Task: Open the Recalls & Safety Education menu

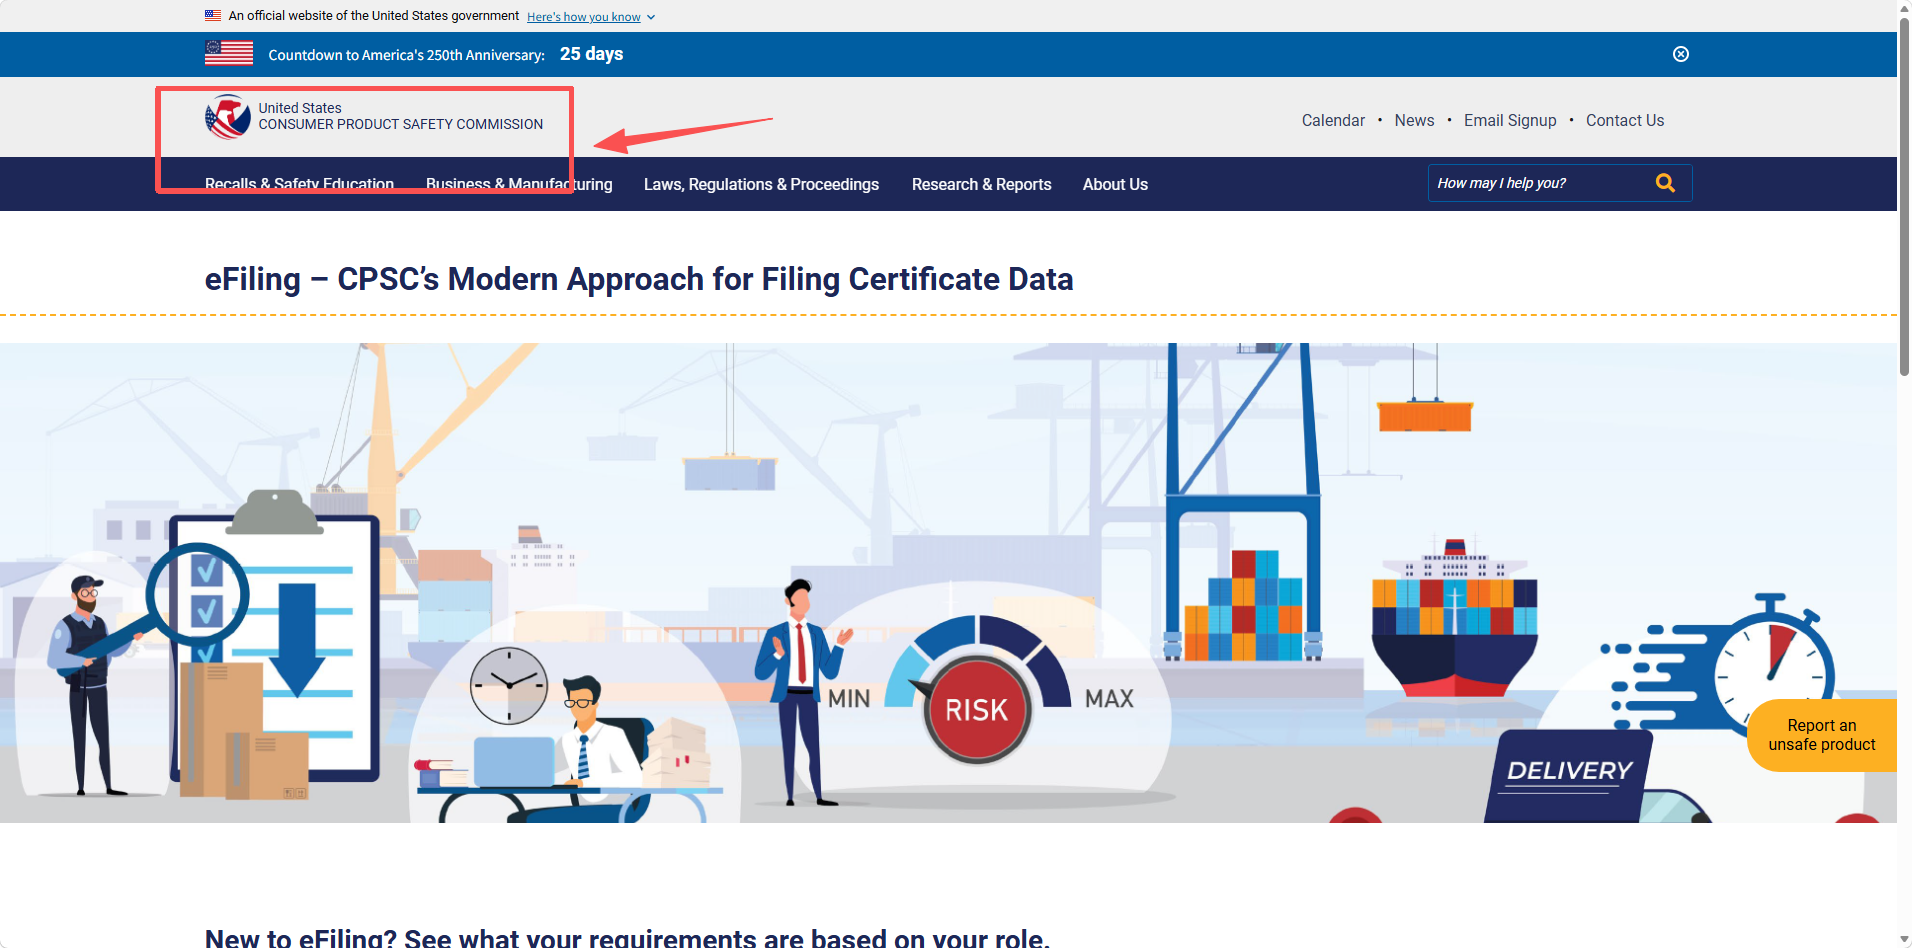Action: click(299, 184)
